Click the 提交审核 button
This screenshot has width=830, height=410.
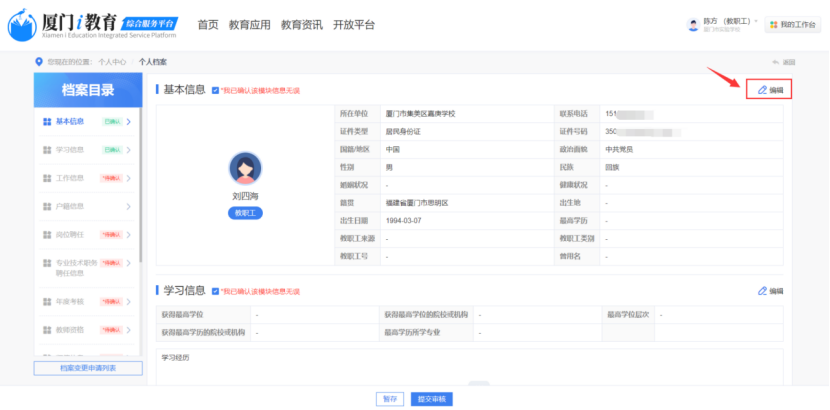click(432, 398)
